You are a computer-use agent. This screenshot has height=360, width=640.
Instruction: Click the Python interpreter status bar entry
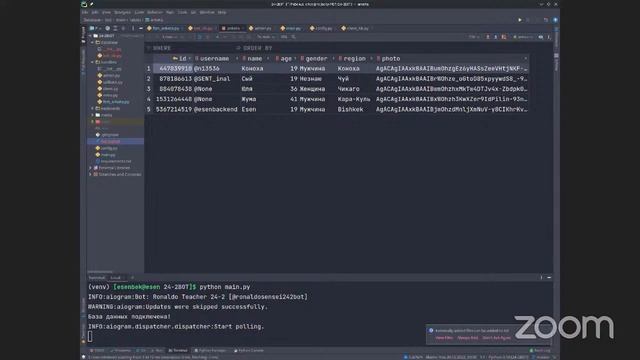(x=508, y=357)
